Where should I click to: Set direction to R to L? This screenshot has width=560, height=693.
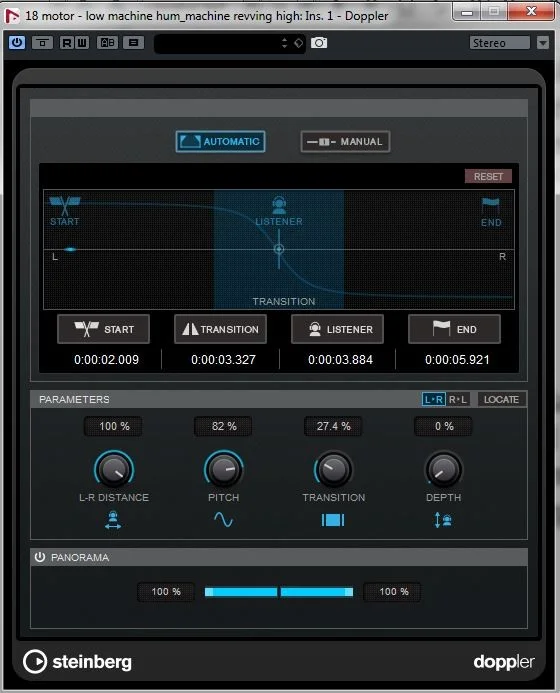(x=457, y=400)
